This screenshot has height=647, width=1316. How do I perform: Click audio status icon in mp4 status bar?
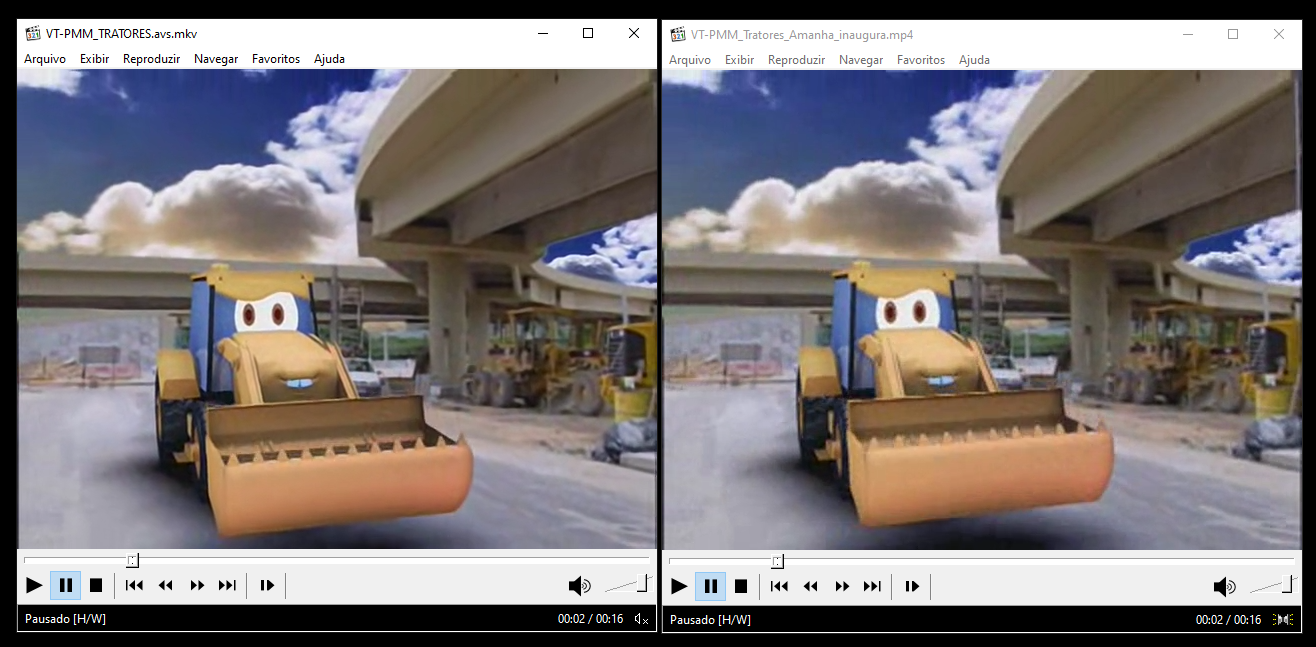(x=1283, y=619)
